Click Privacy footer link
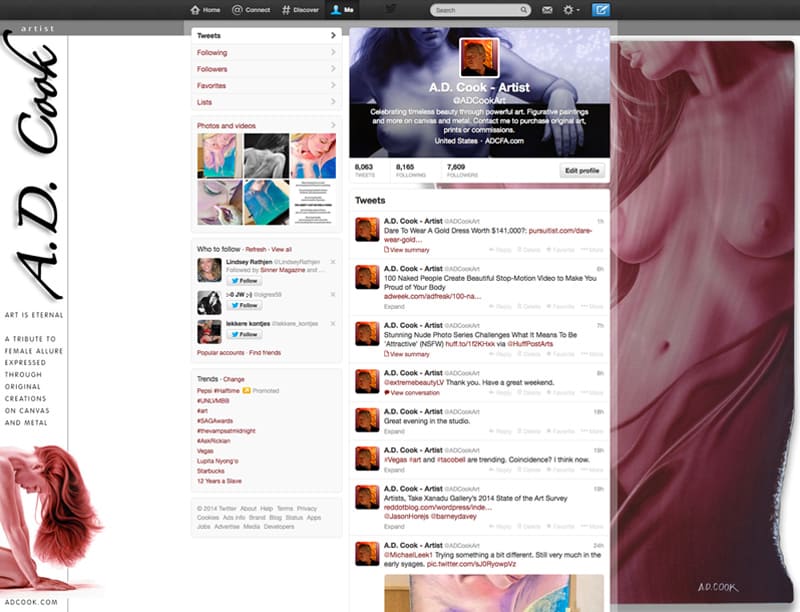 click(307, 508)
